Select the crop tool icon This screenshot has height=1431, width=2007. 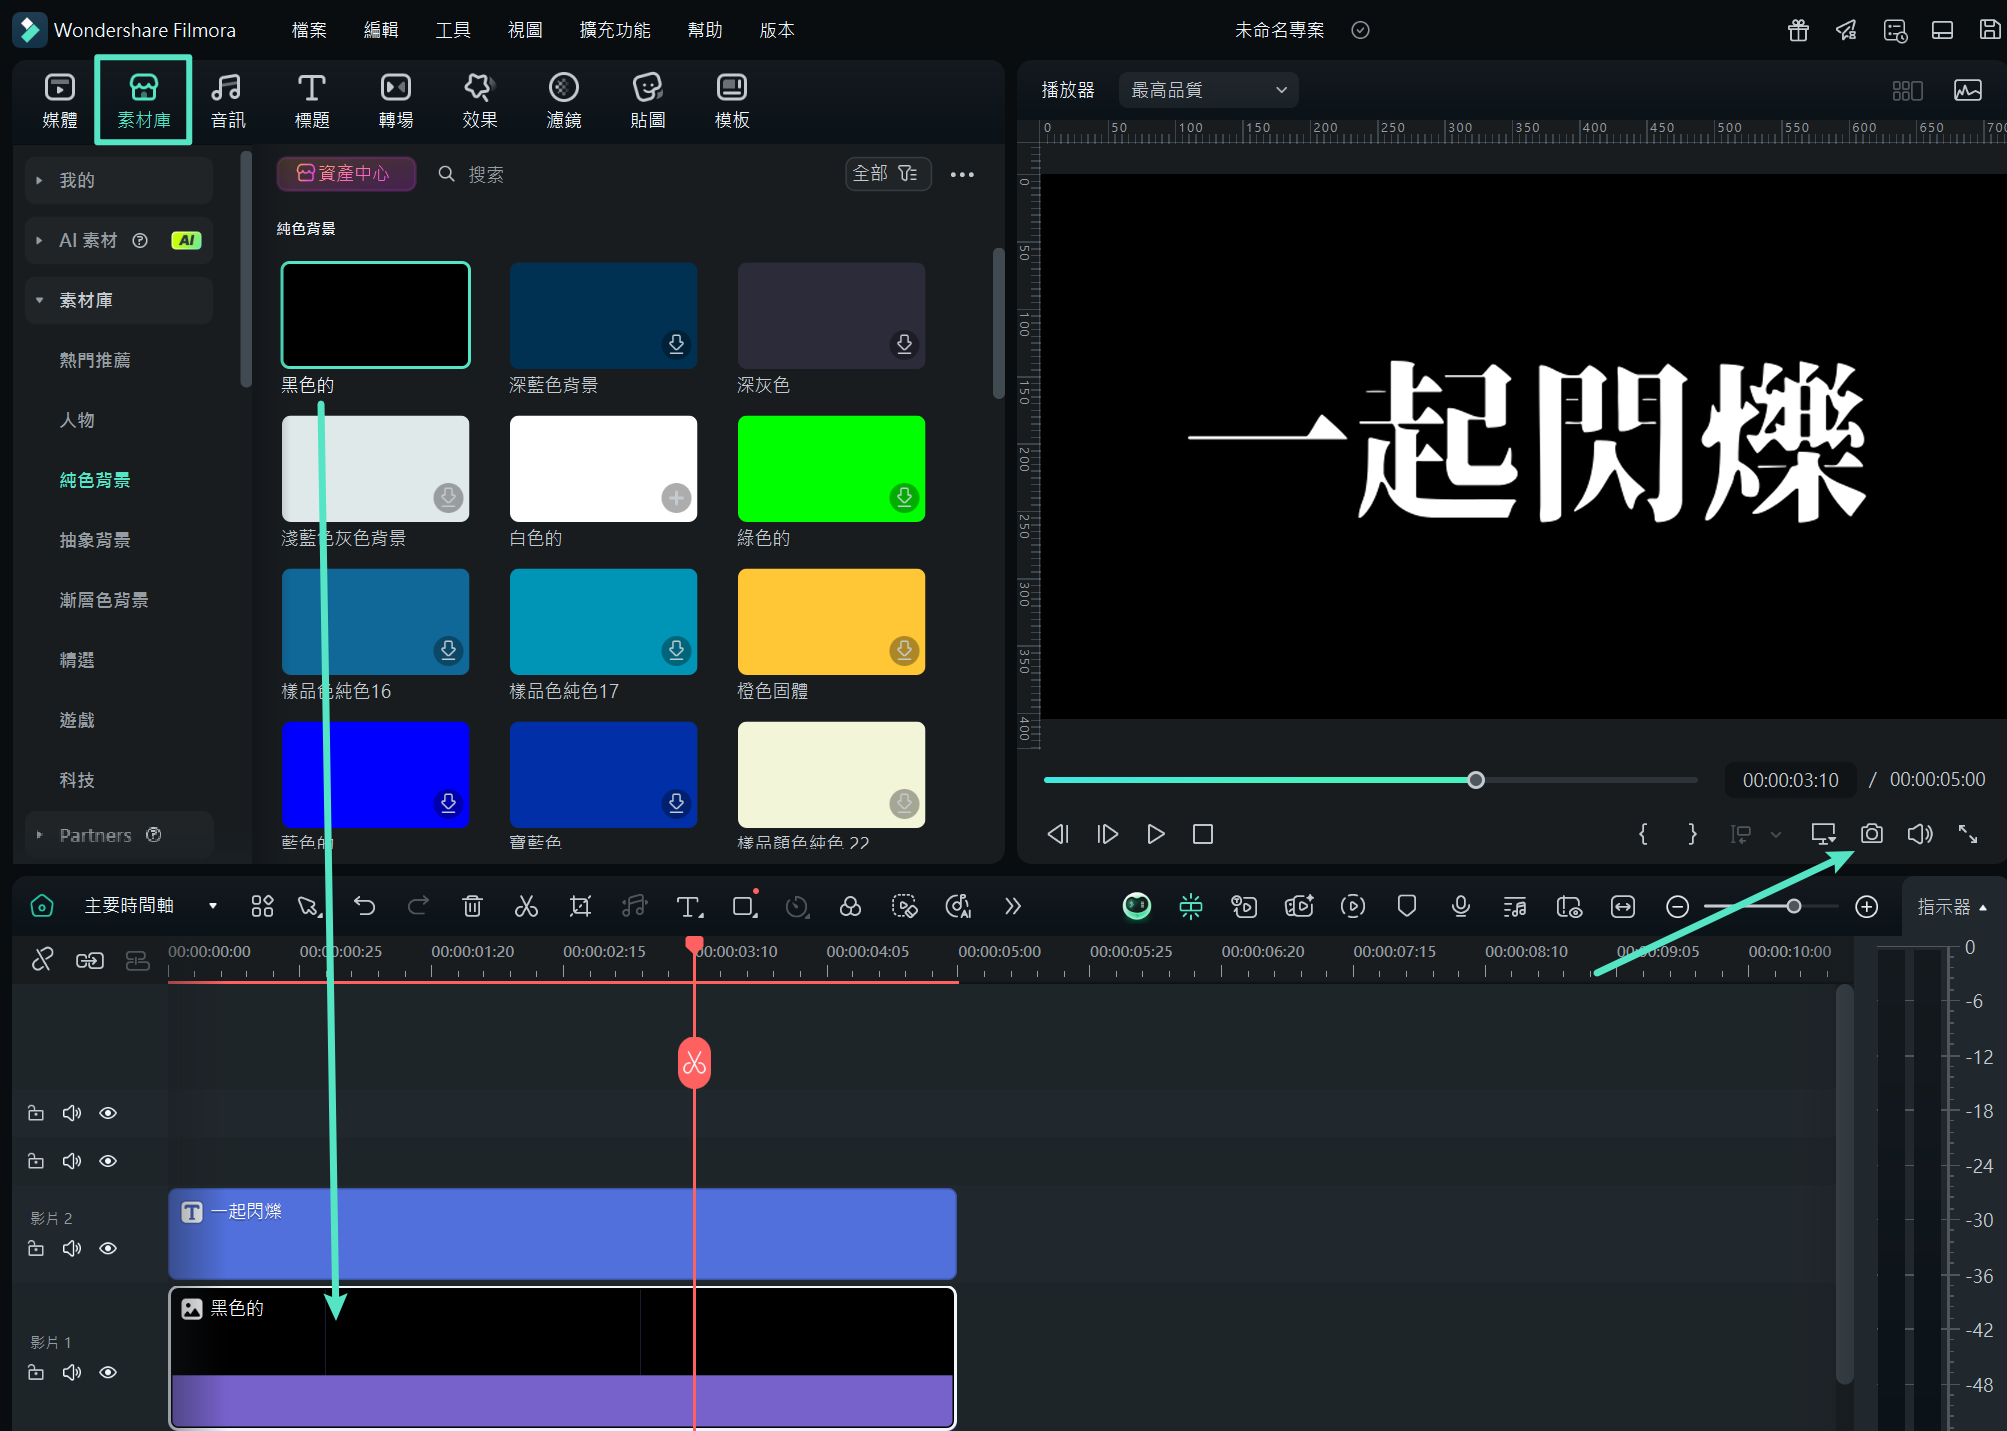(580, 906)
